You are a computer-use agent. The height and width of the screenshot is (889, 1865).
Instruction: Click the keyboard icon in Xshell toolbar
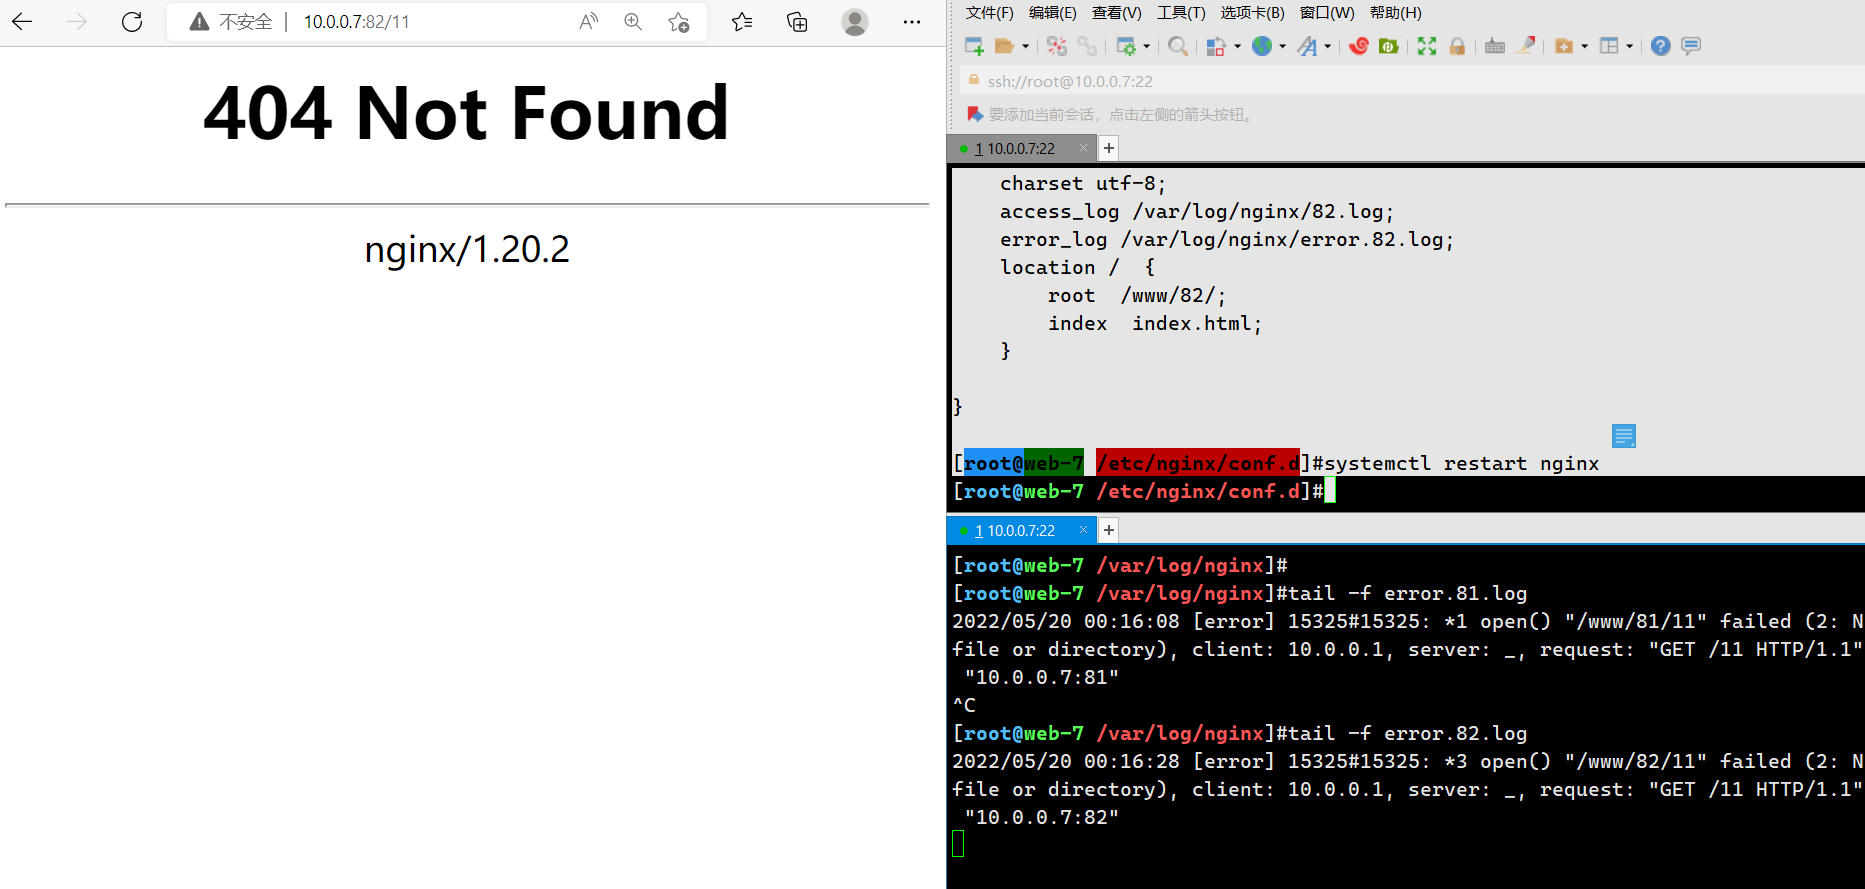(x=1495, y=46)
